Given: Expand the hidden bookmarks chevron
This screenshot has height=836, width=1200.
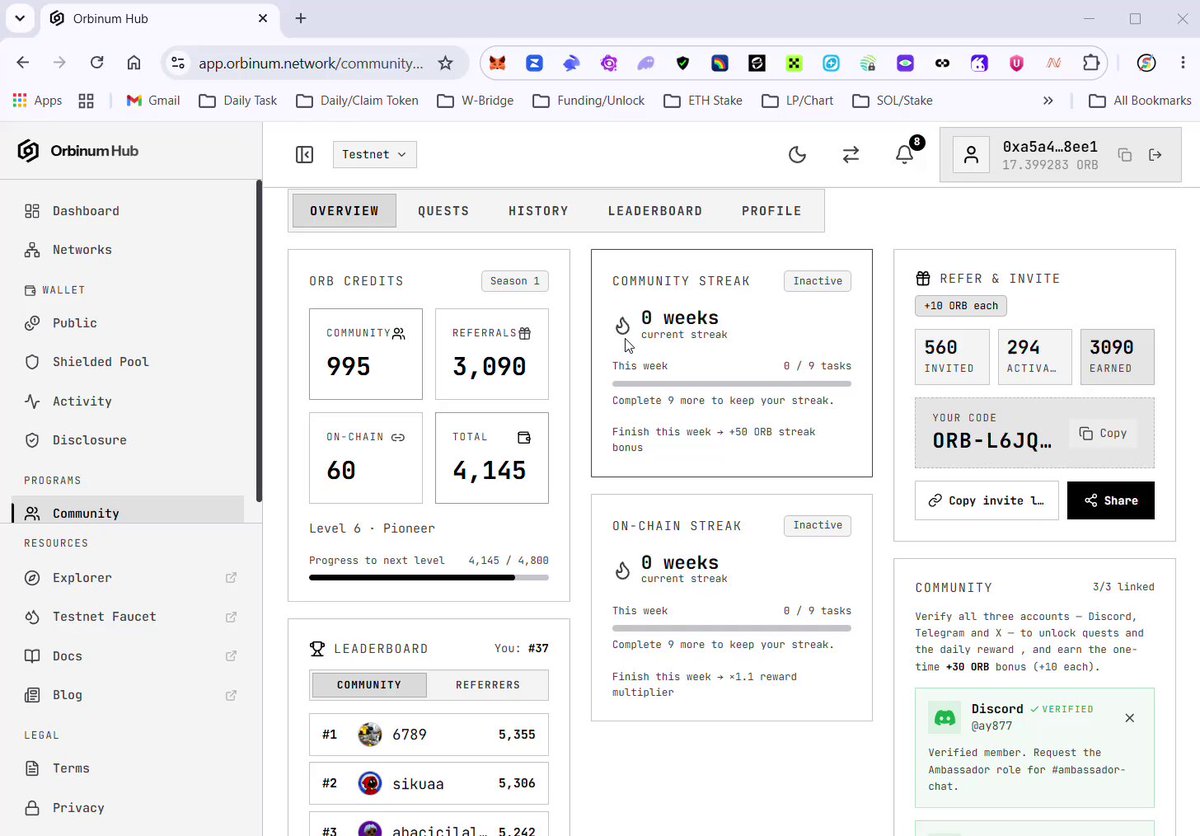Looking at the screenshot, I should [1048, 100].
